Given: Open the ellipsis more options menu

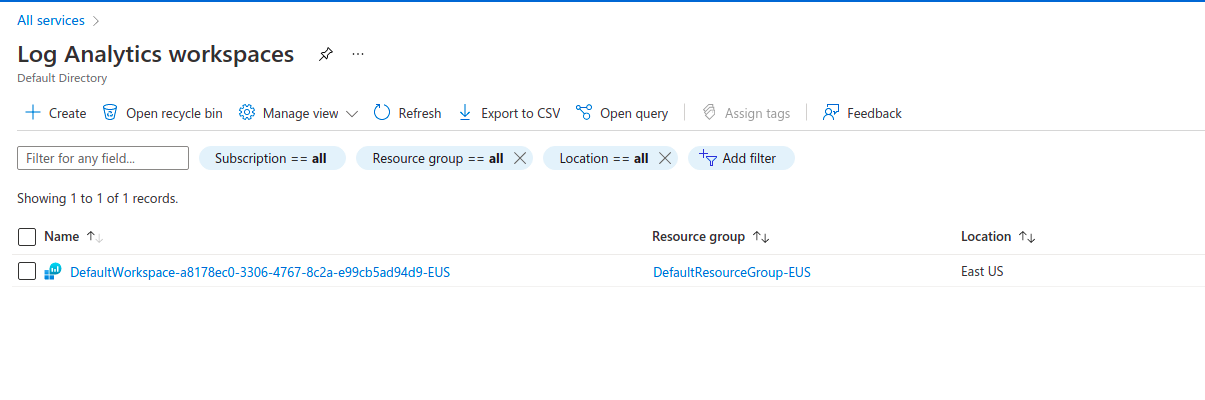Looking at the screenshot, I should [x=359, y=54].
